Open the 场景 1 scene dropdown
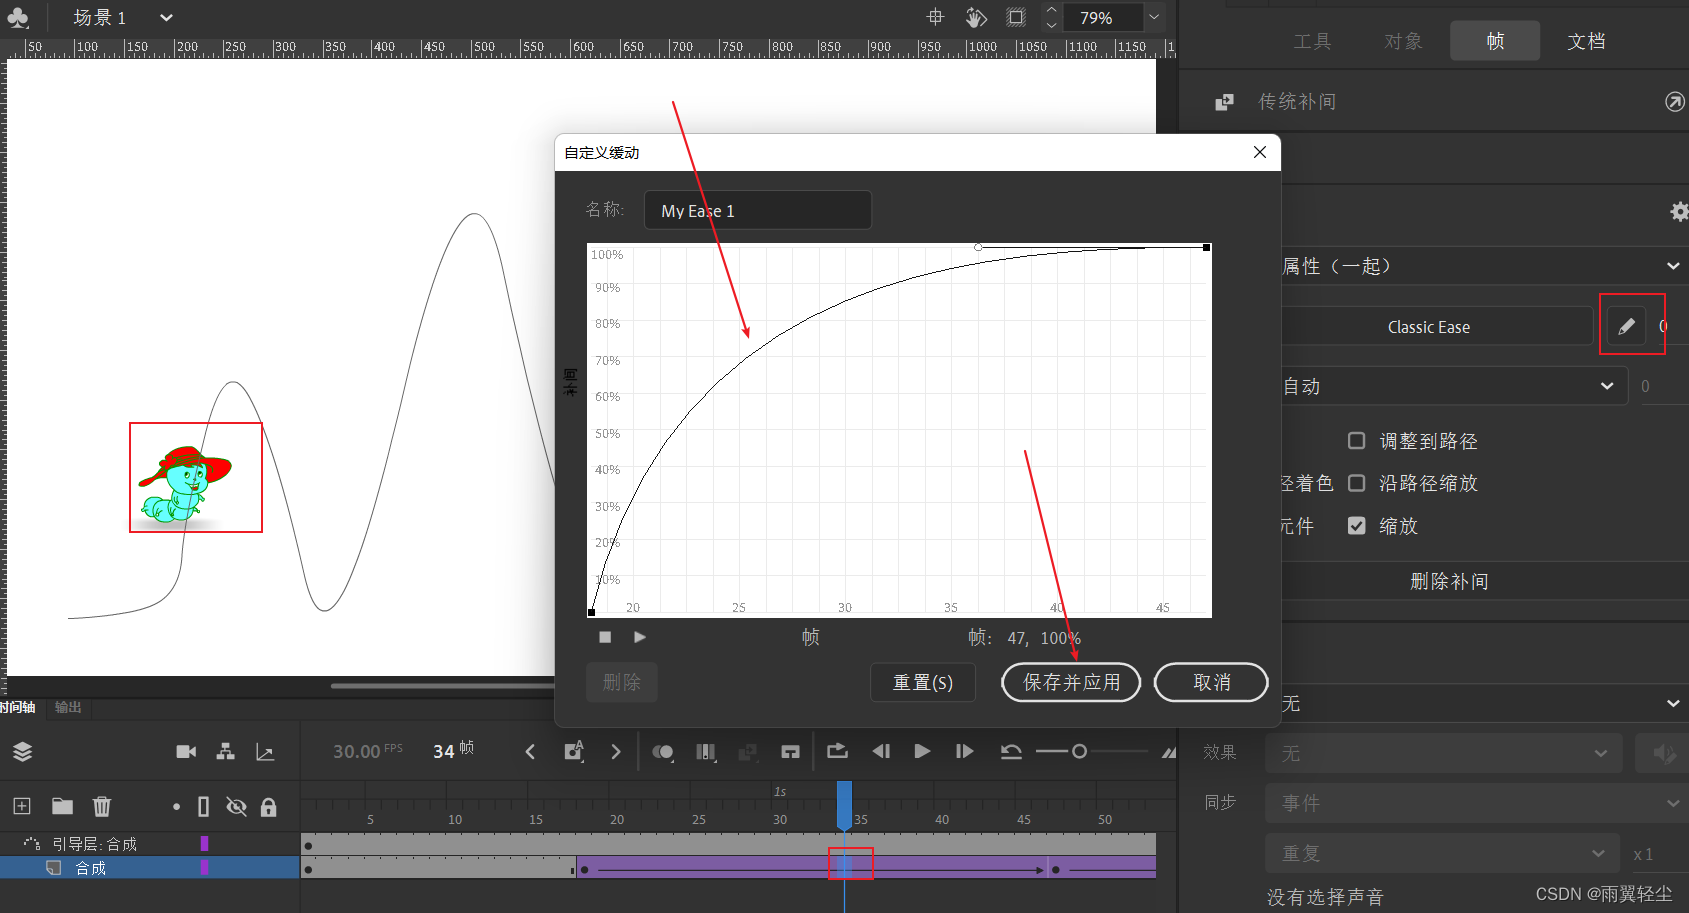The height and width of the screenshot is (913, 1689). coord(166,17)
